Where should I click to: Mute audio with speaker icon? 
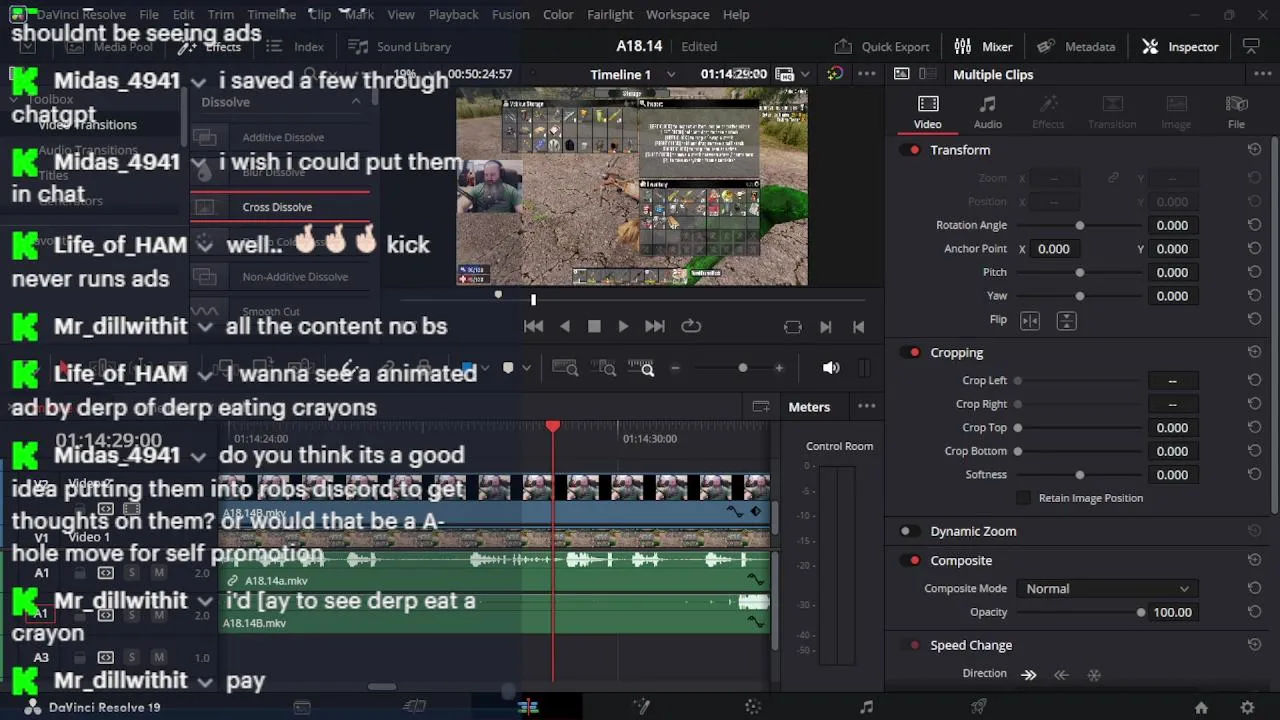click(831, 368)
